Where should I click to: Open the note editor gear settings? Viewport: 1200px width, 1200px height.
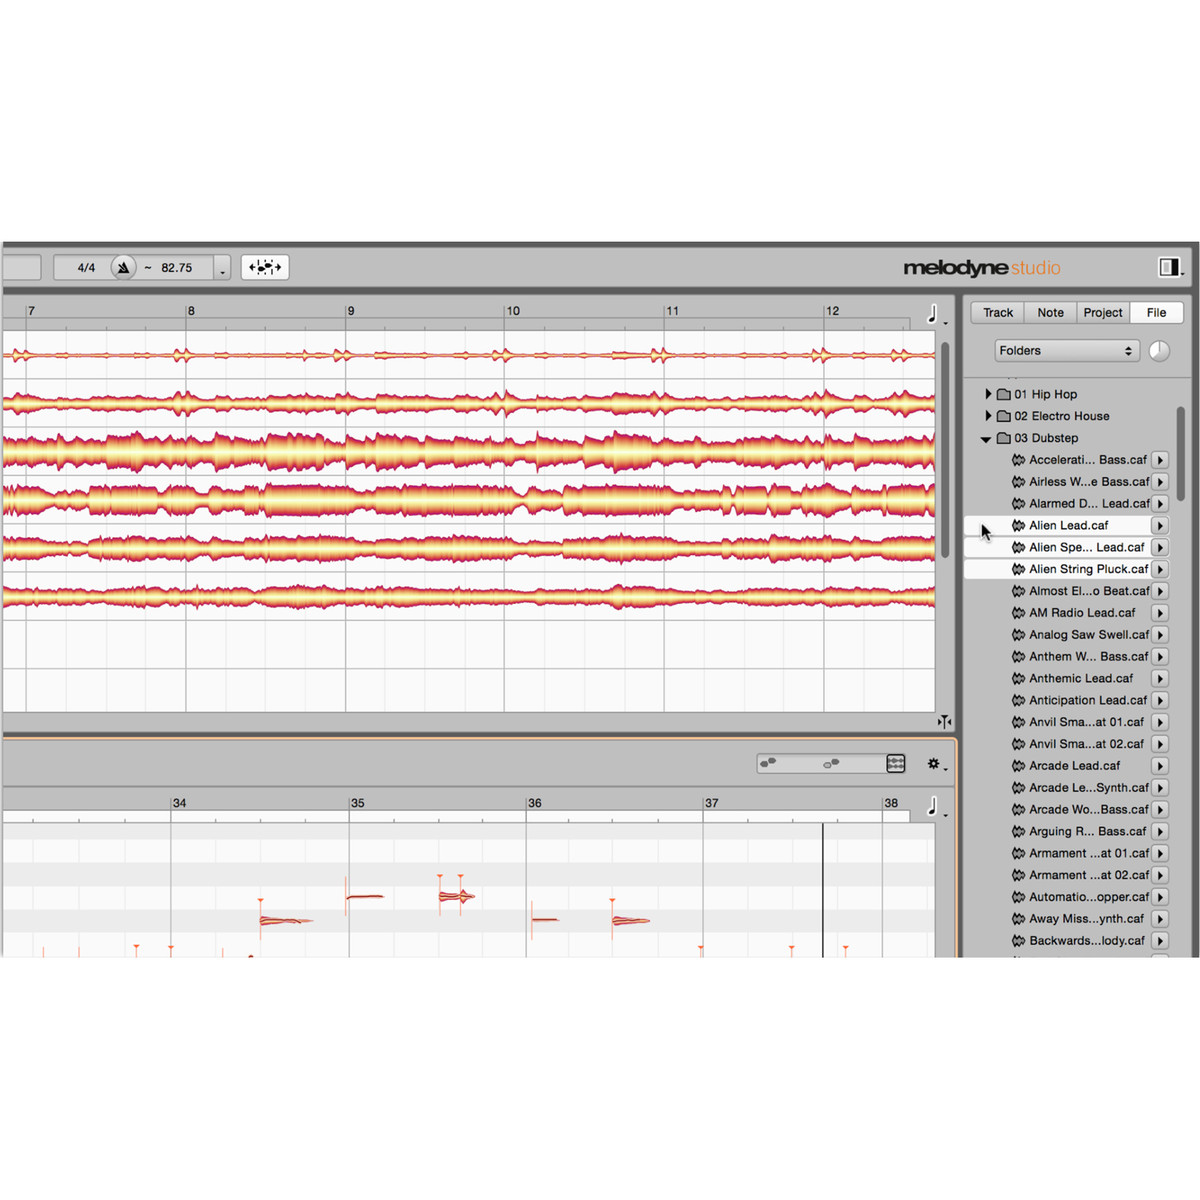tap(934, 764)
